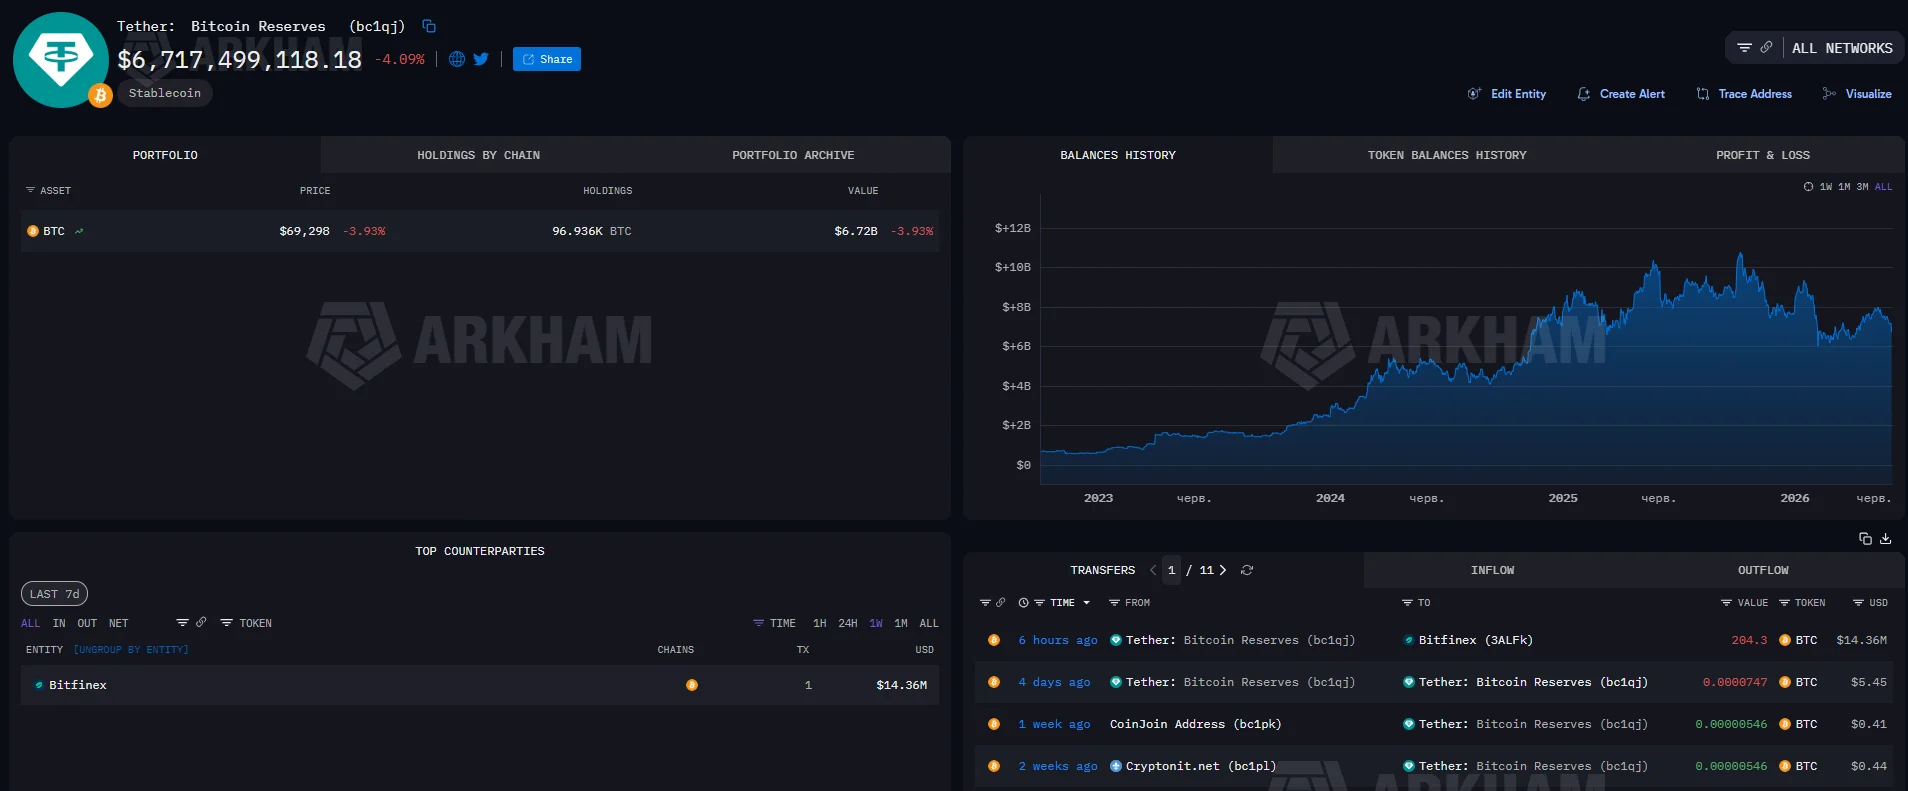Screen dimensions: 1908x791
Task: Set balance chart range to ALL
Action: (x=1883, y=187)
